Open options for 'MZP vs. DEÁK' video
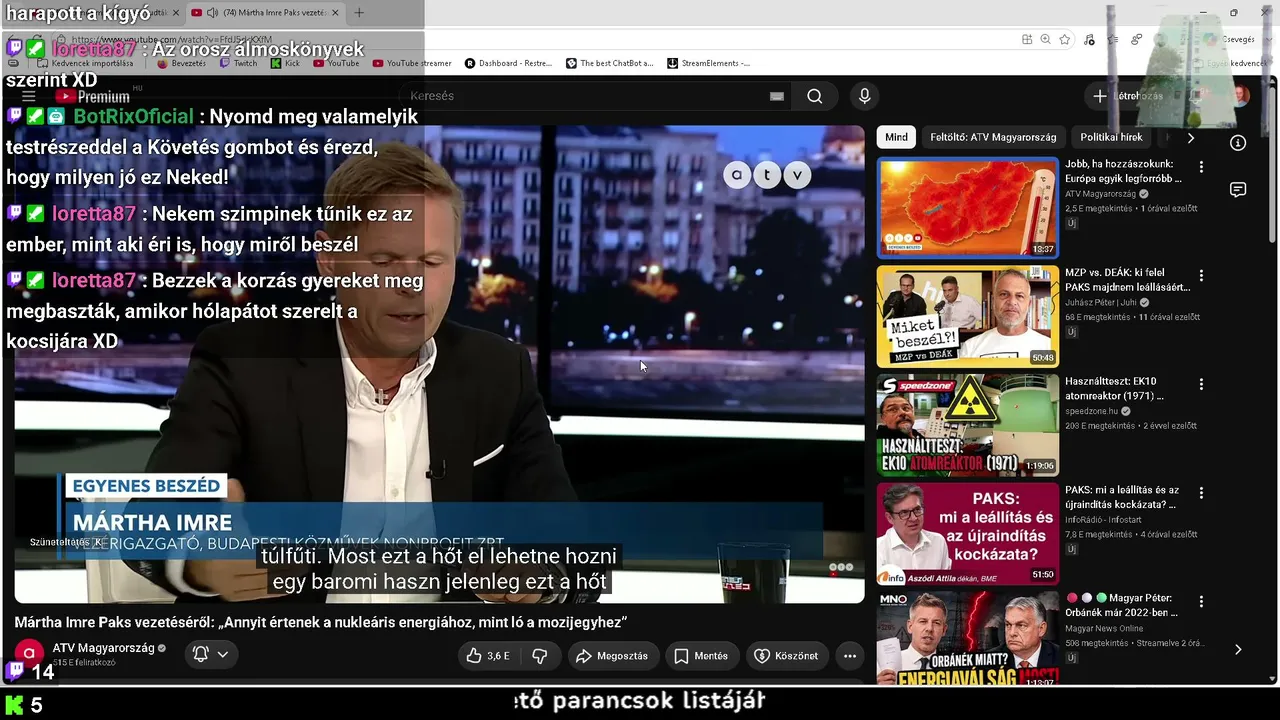This screenshot has height=720, width=1280. pos(1201,275)
